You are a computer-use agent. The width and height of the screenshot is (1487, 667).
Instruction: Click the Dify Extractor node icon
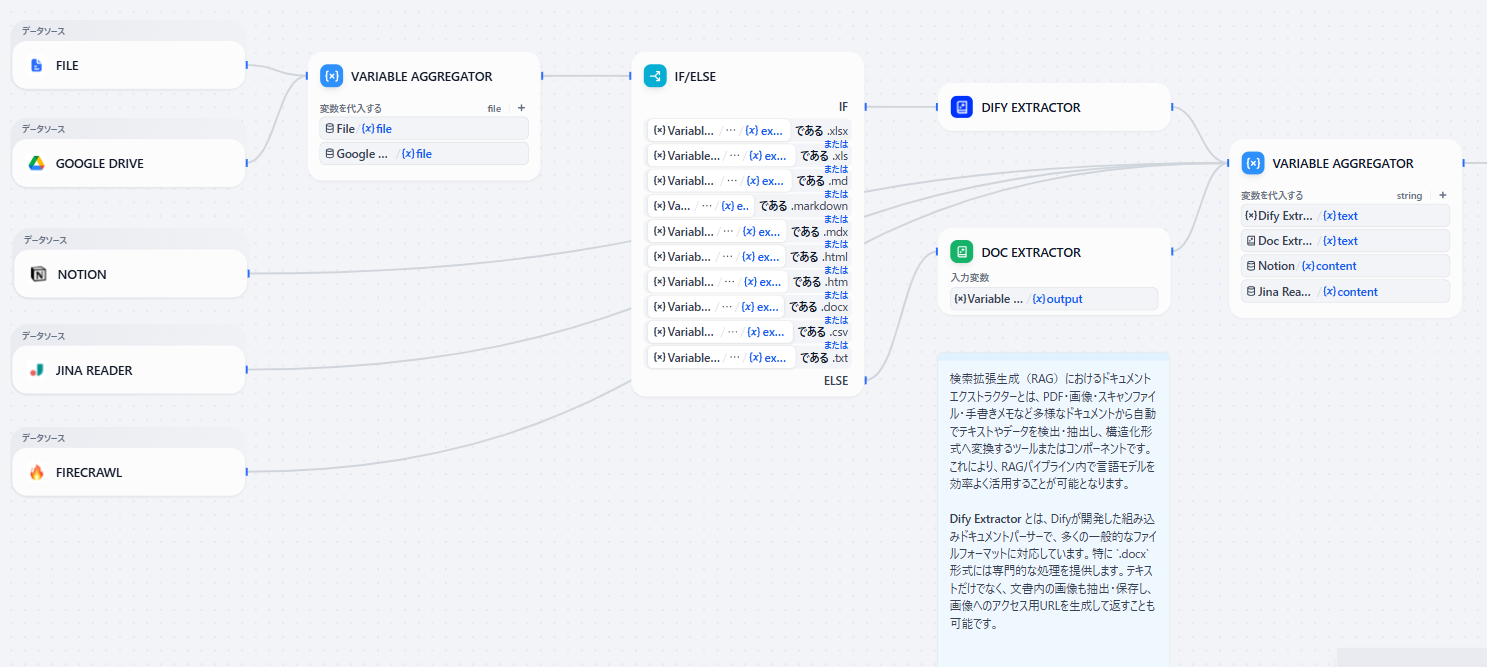click(961, 107)
